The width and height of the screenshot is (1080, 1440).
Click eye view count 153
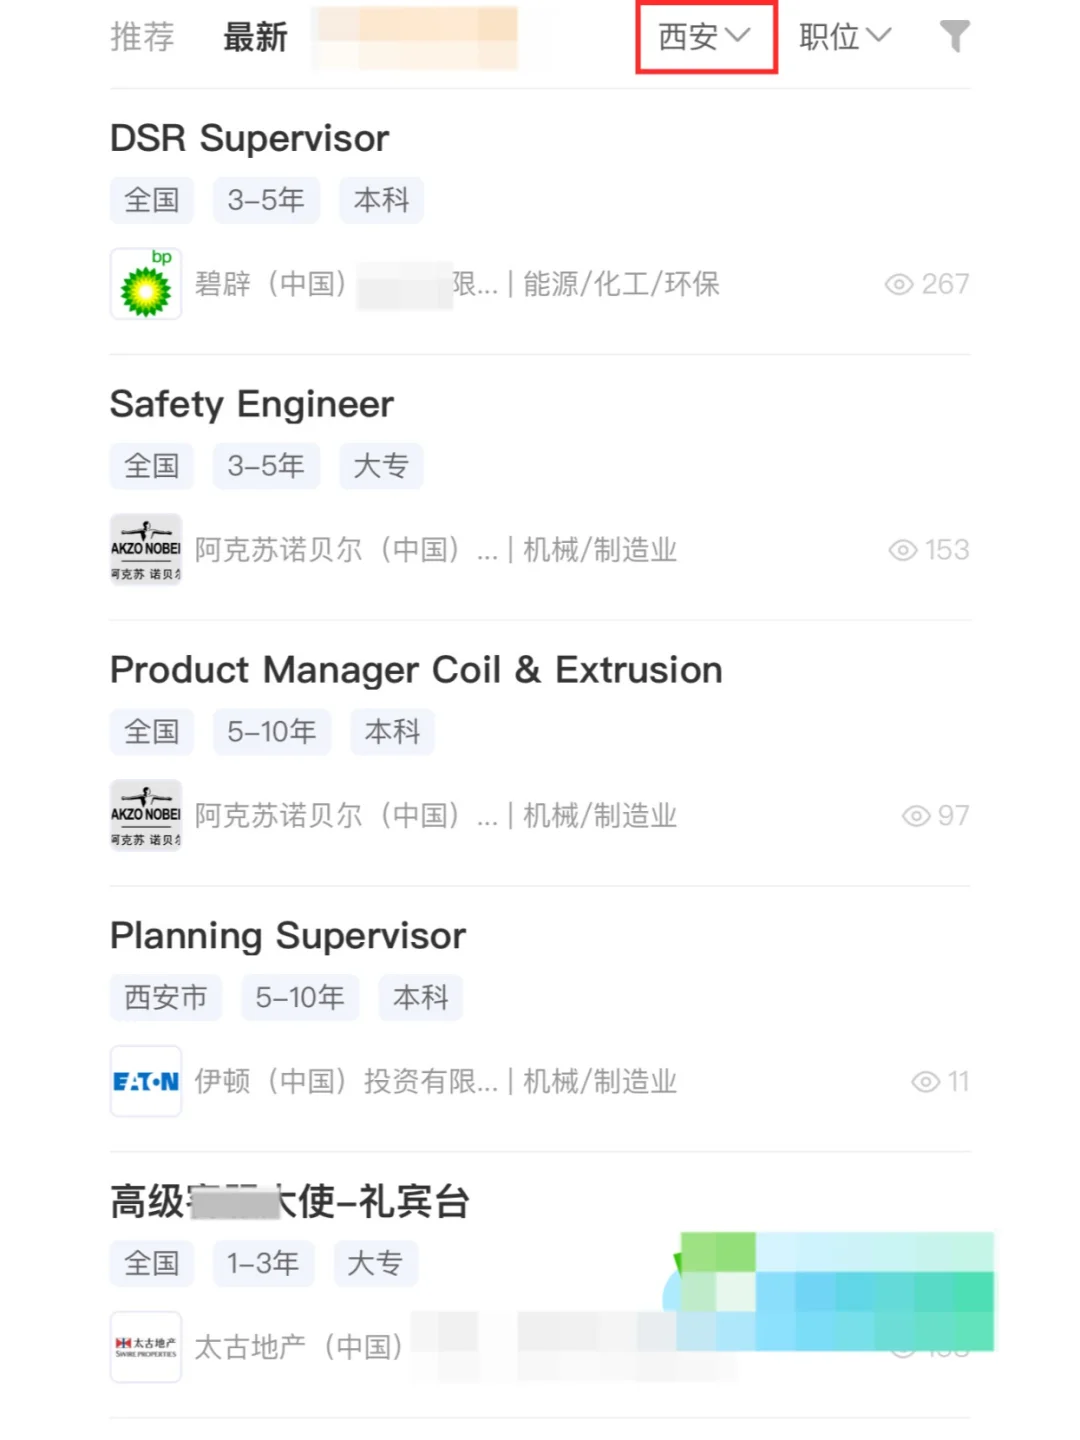(x=929, y=550)
